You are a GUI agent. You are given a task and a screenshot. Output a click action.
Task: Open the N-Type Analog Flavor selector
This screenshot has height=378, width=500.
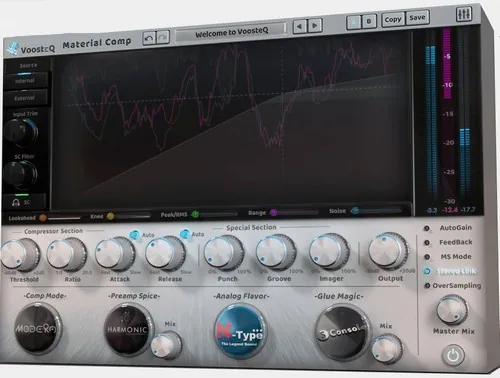241,331
